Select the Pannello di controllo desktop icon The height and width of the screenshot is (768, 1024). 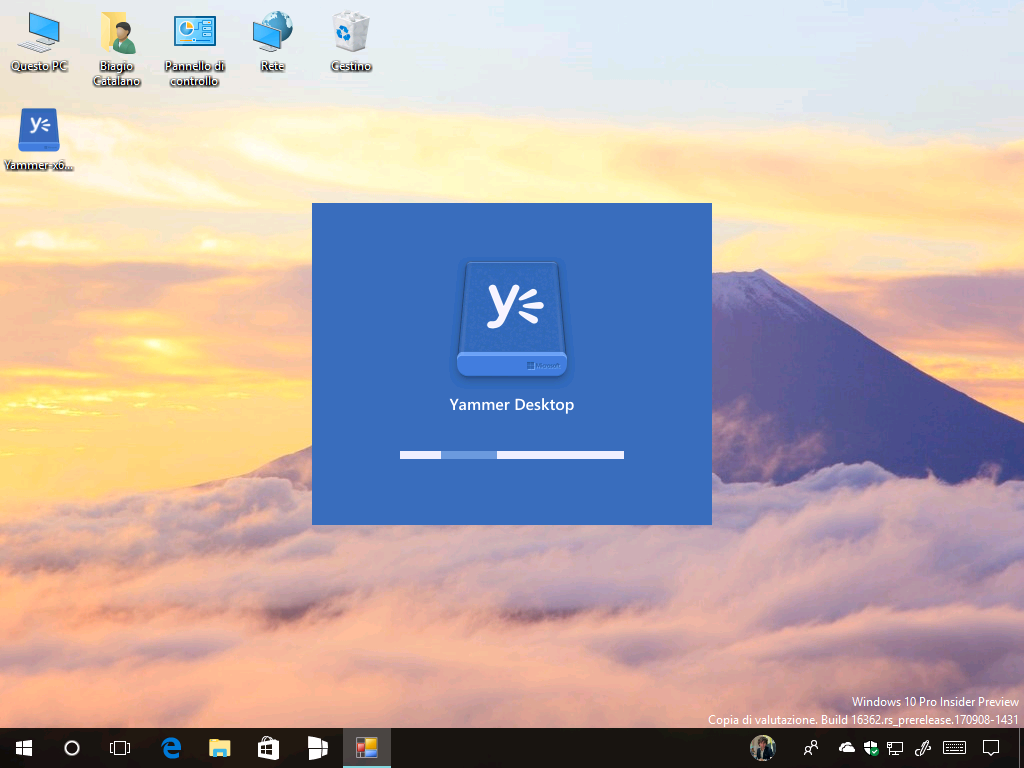[195, 50]
